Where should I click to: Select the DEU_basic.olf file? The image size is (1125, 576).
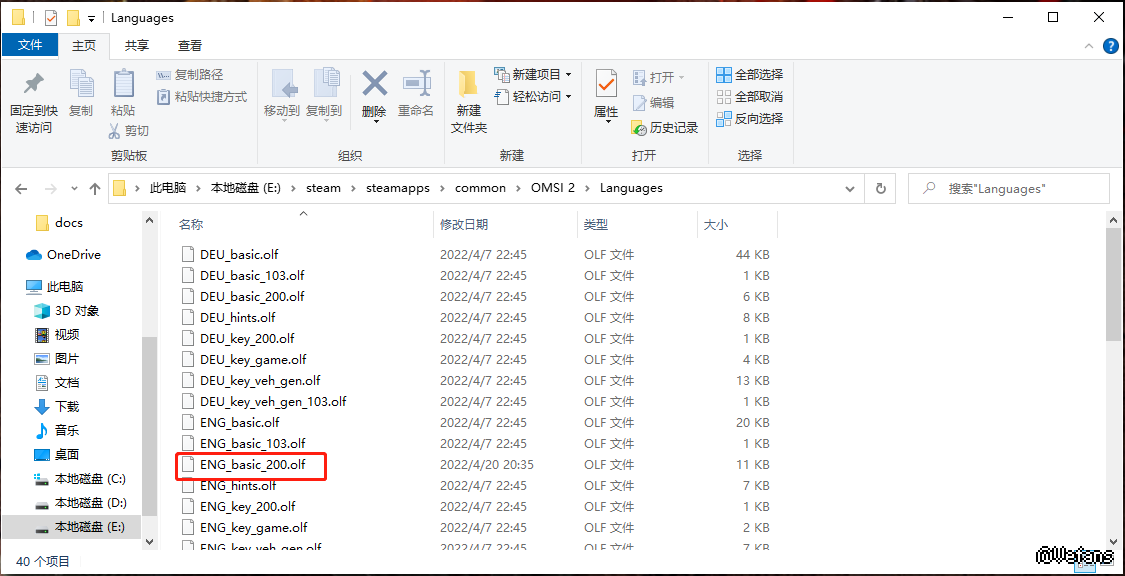pos(230,254)
